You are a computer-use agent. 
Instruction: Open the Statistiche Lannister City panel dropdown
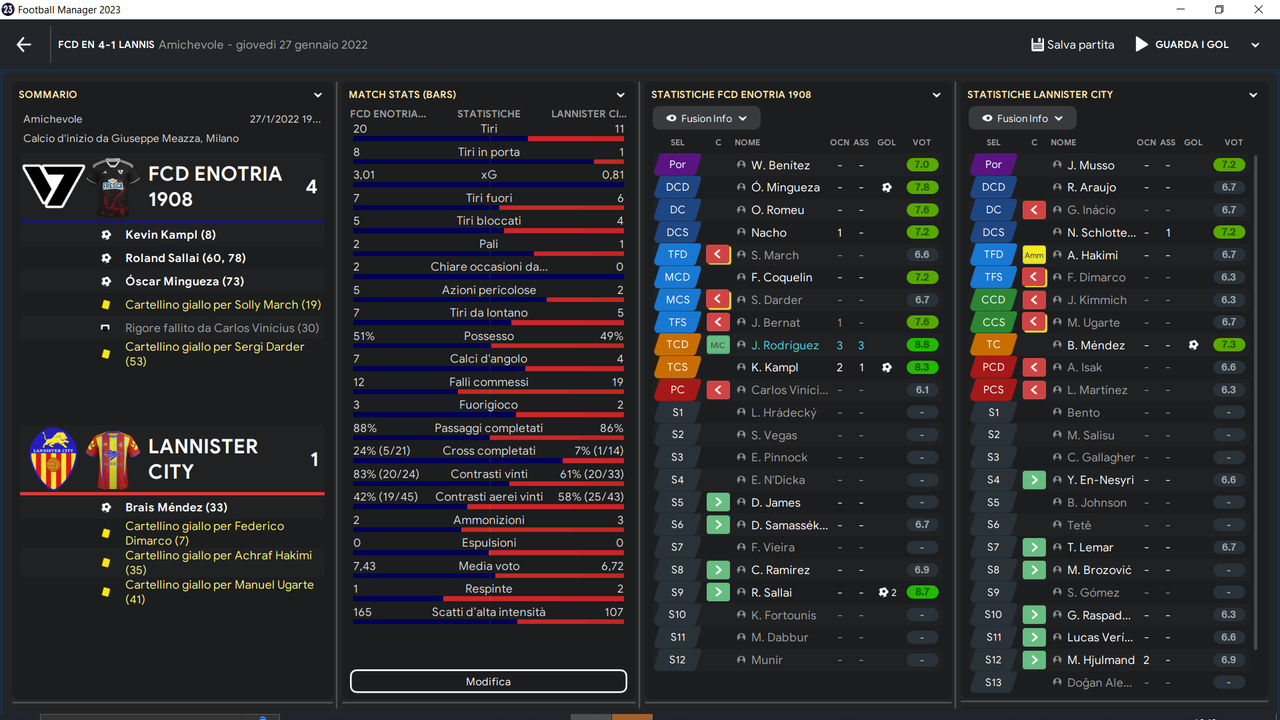pos(1253,95)
